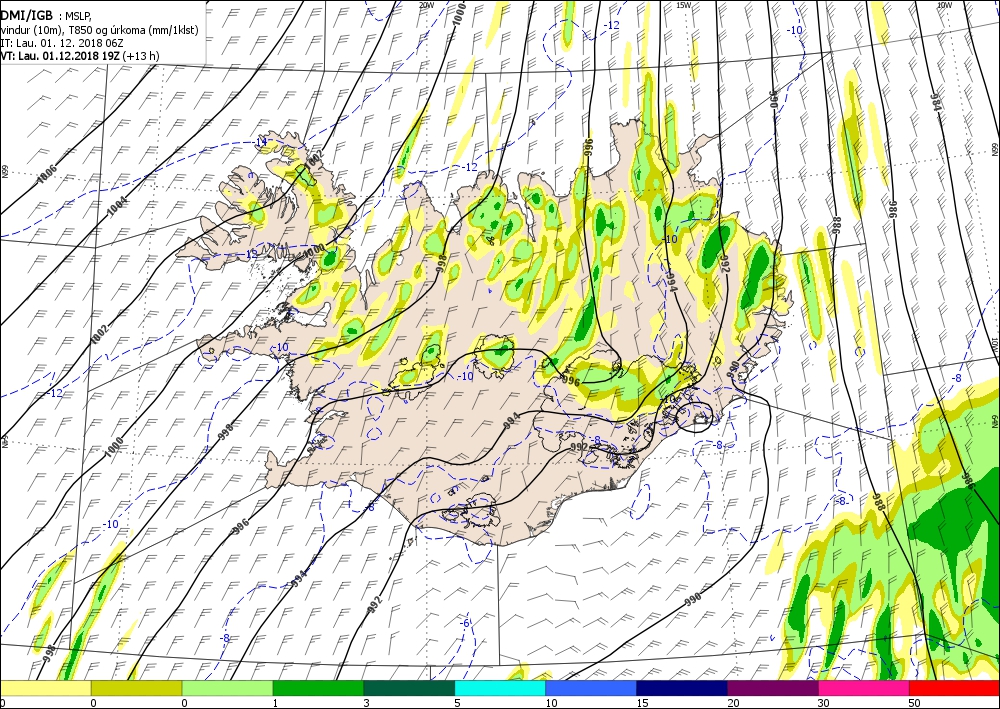
Task: Click the medium green legend swatch
Action: (318, 688)
